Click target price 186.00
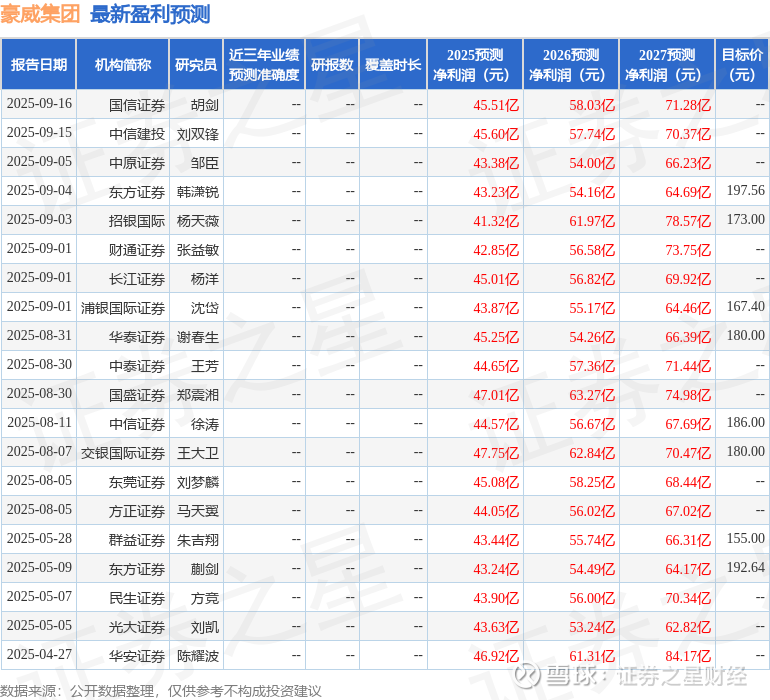The height and width of the screenshot is (700, 770). click(745, 422)
